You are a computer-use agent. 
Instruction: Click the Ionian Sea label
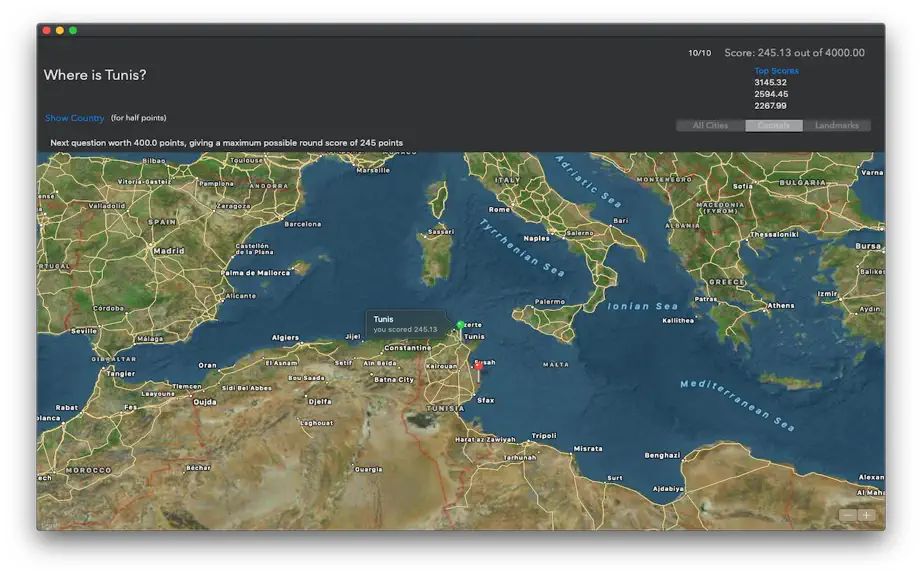coord(642,306)
